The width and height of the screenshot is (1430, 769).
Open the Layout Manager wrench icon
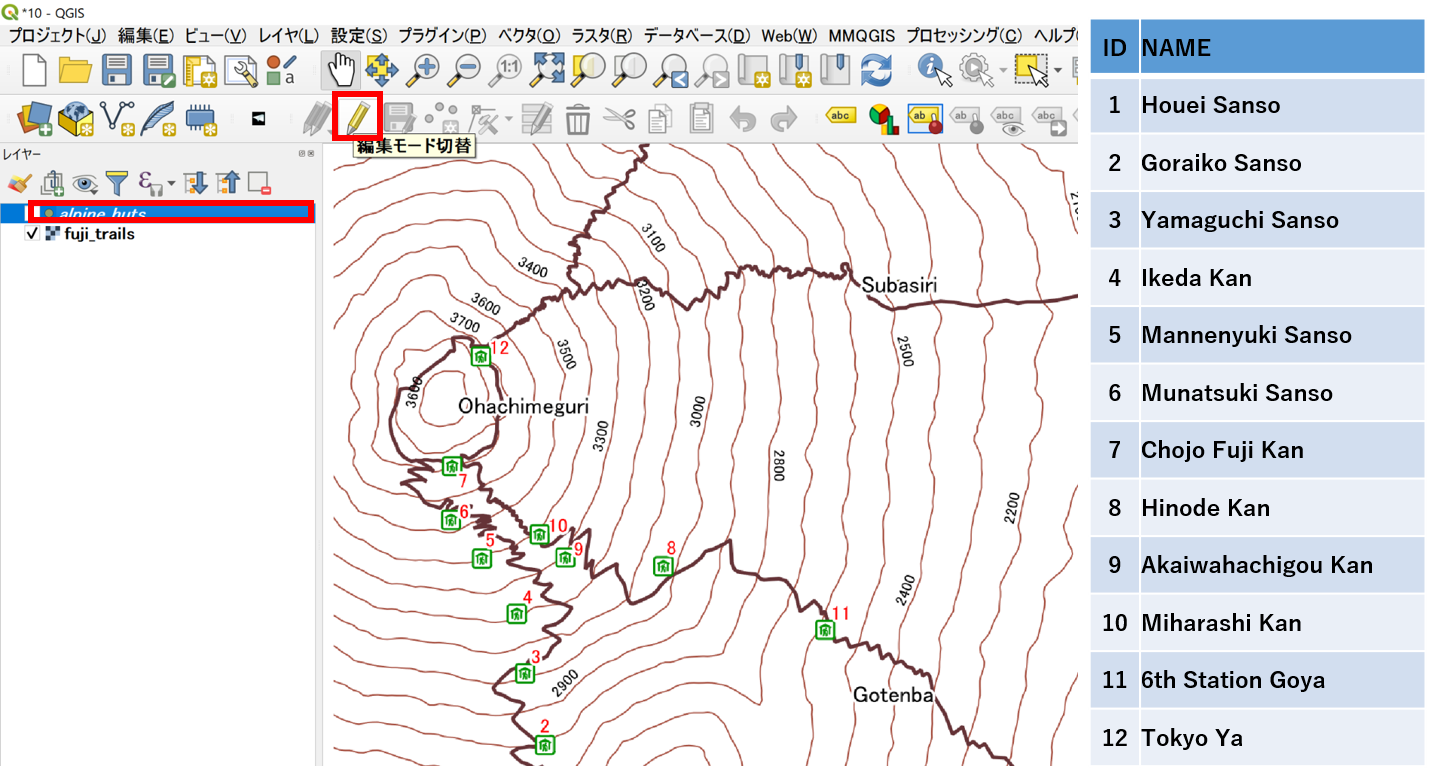pyautogui.click(x=241, y=70)
